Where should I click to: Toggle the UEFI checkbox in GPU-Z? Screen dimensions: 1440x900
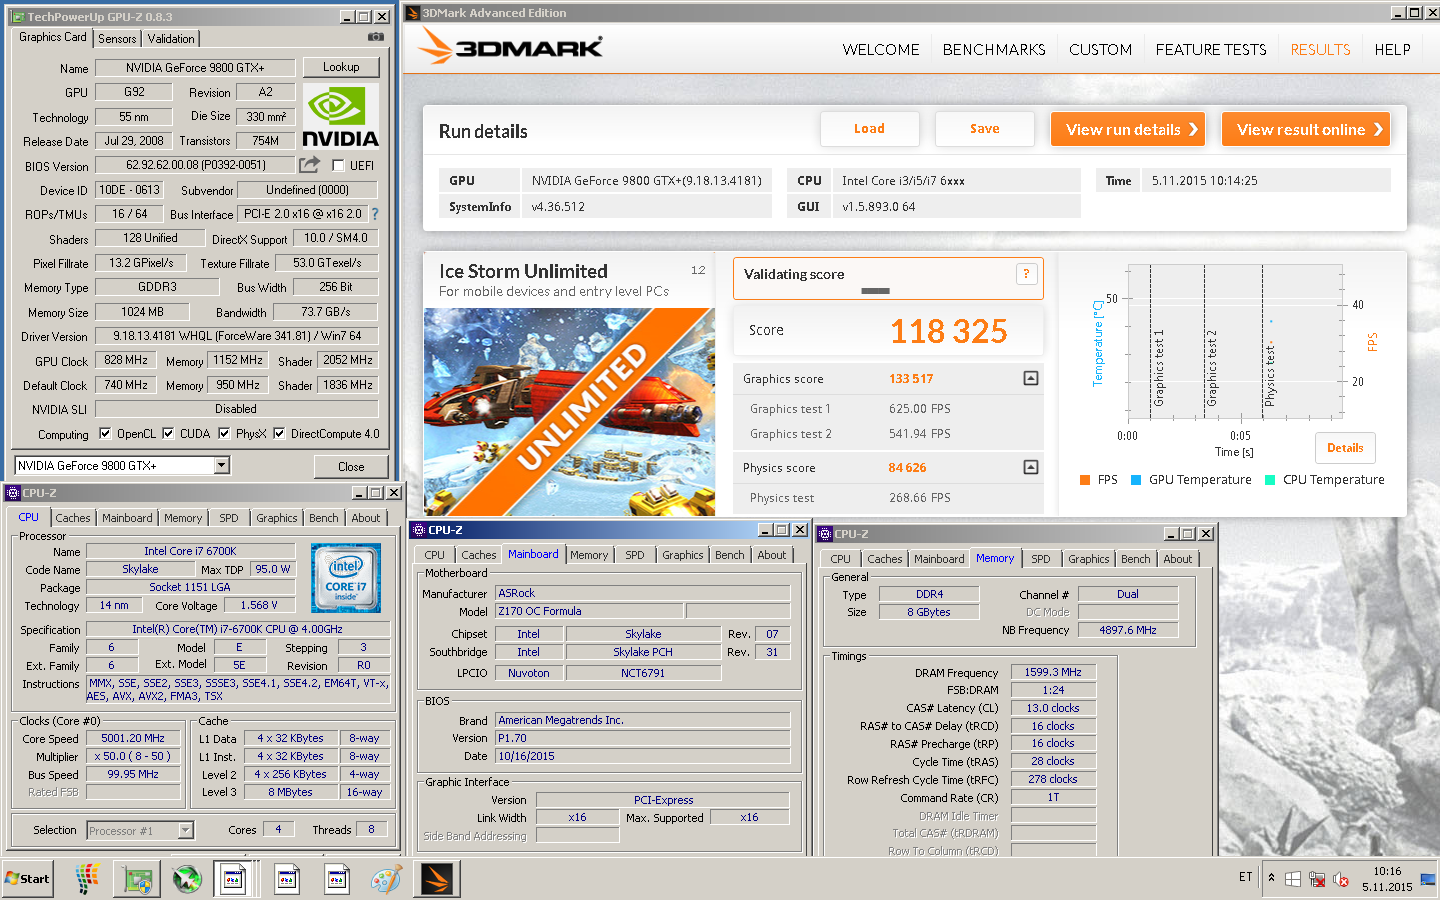338,166
